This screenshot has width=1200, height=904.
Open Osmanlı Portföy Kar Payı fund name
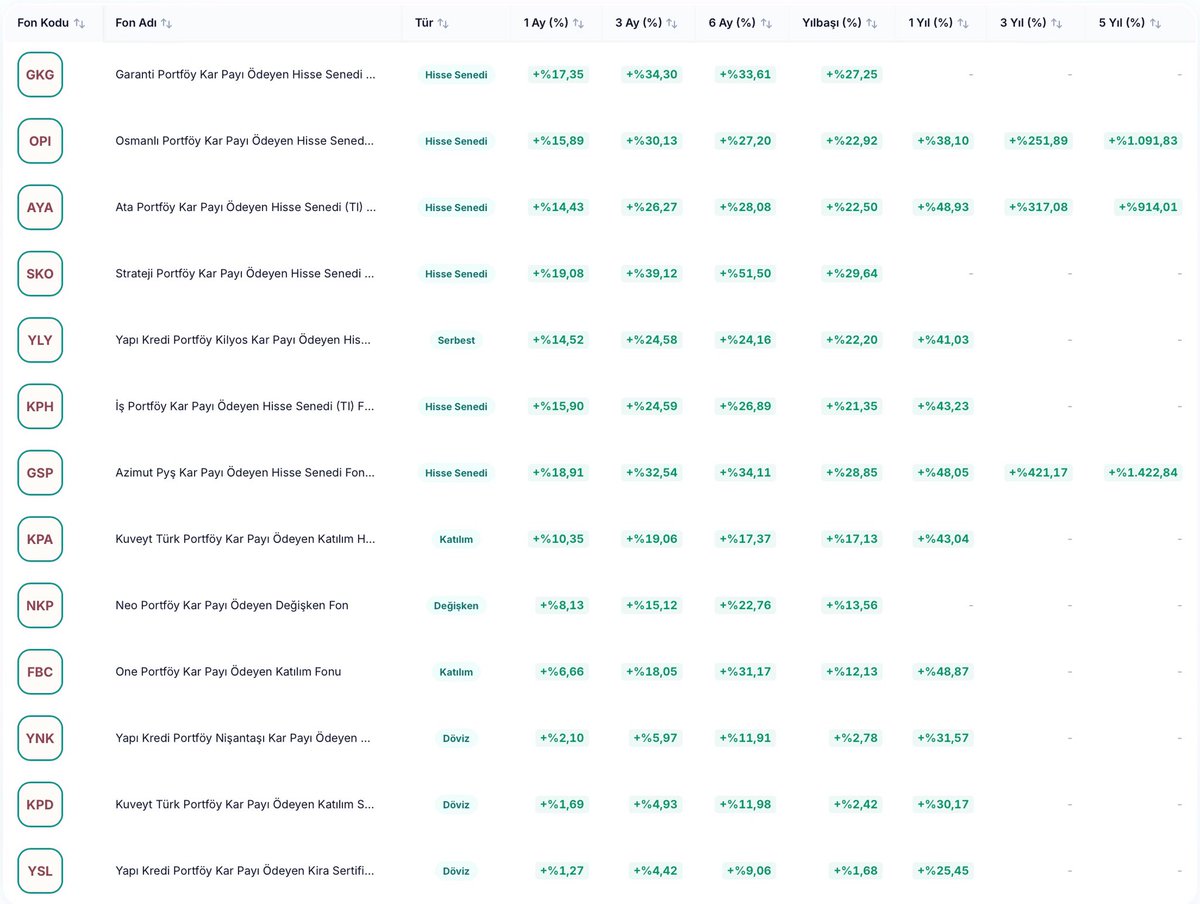pos(245,141)
